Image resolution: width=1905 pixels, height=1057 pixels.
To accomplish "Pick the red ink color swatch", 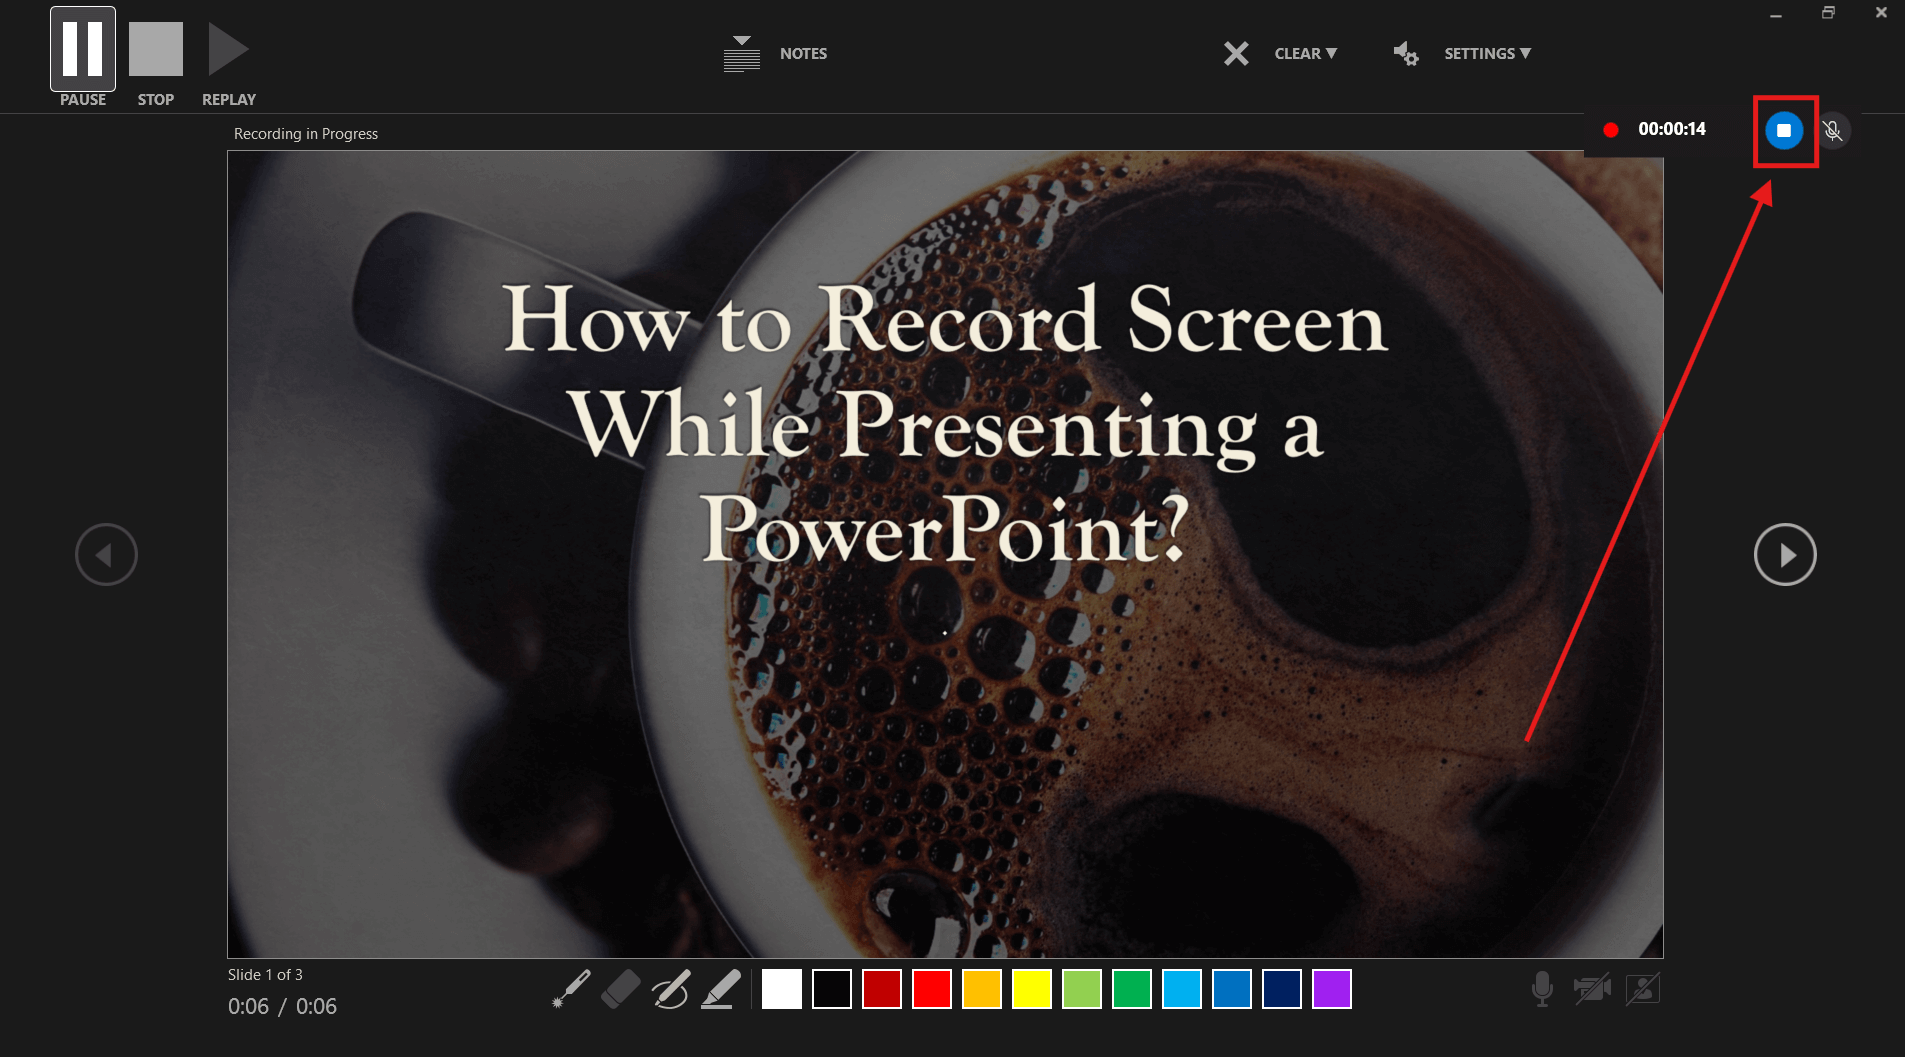I will tap(932, 988).
